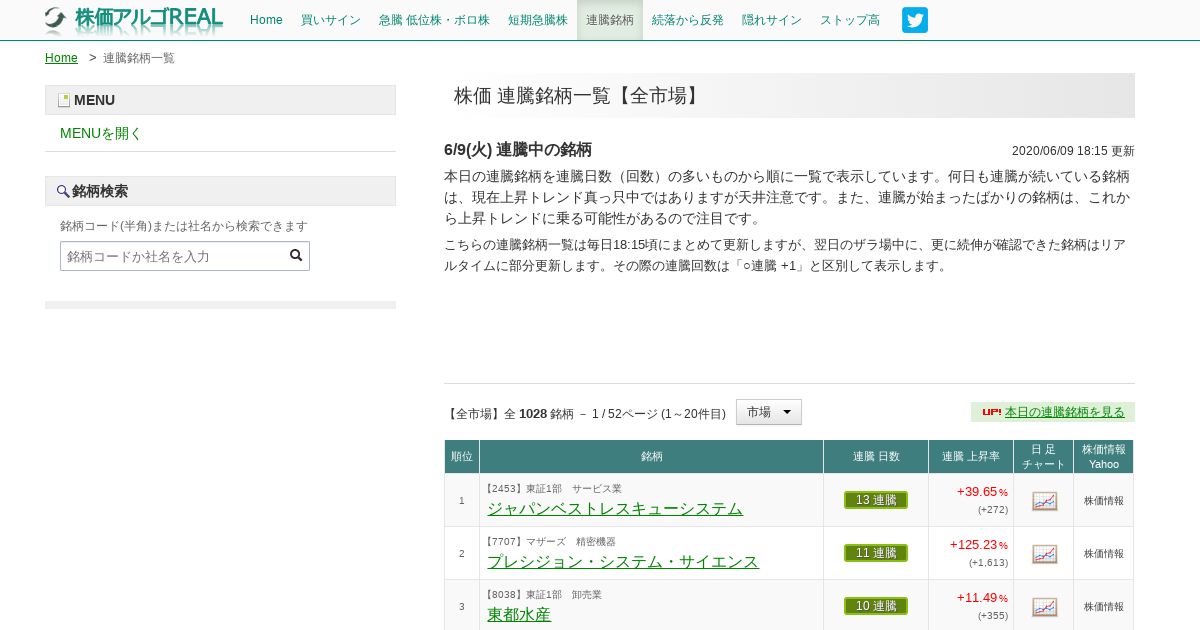Click the 株価アルゴREAL site logo
The image size is (1200, 630).
coord(134,19)
